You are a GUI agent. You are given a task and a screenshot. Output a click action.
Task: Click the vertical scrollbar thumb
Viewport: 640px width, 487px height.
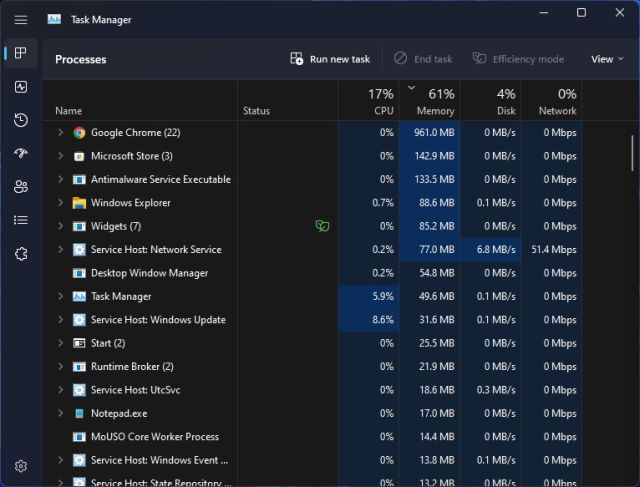tap(632, 153)
